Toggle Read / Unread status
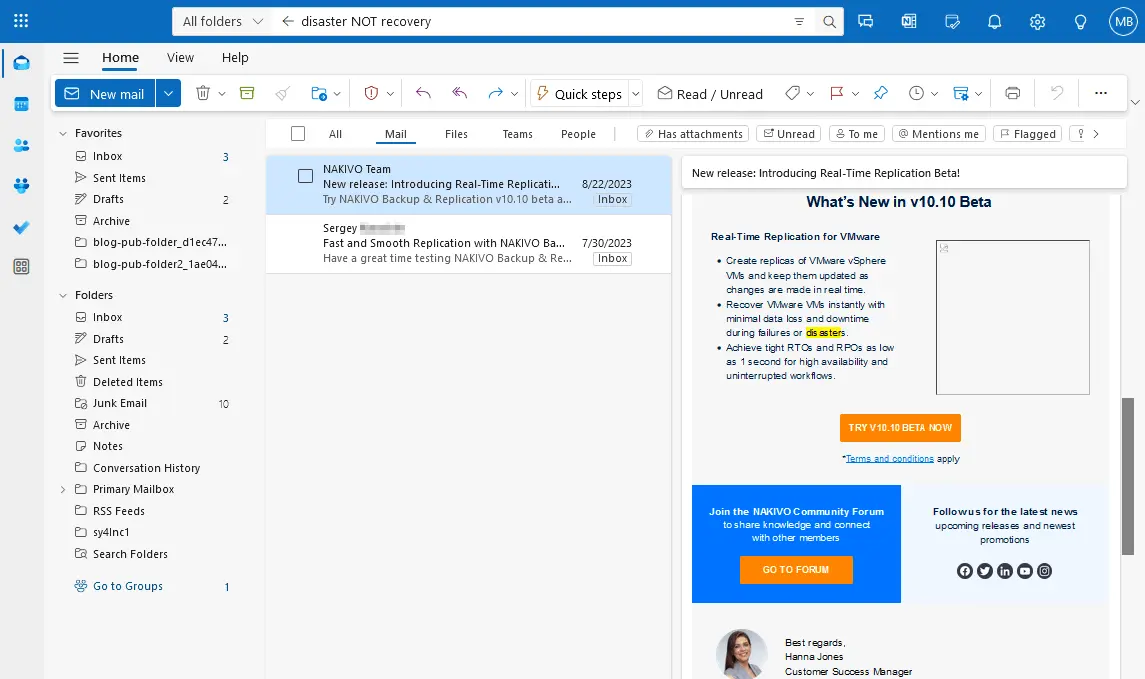 pyautogui.click(x=710, y=93)
